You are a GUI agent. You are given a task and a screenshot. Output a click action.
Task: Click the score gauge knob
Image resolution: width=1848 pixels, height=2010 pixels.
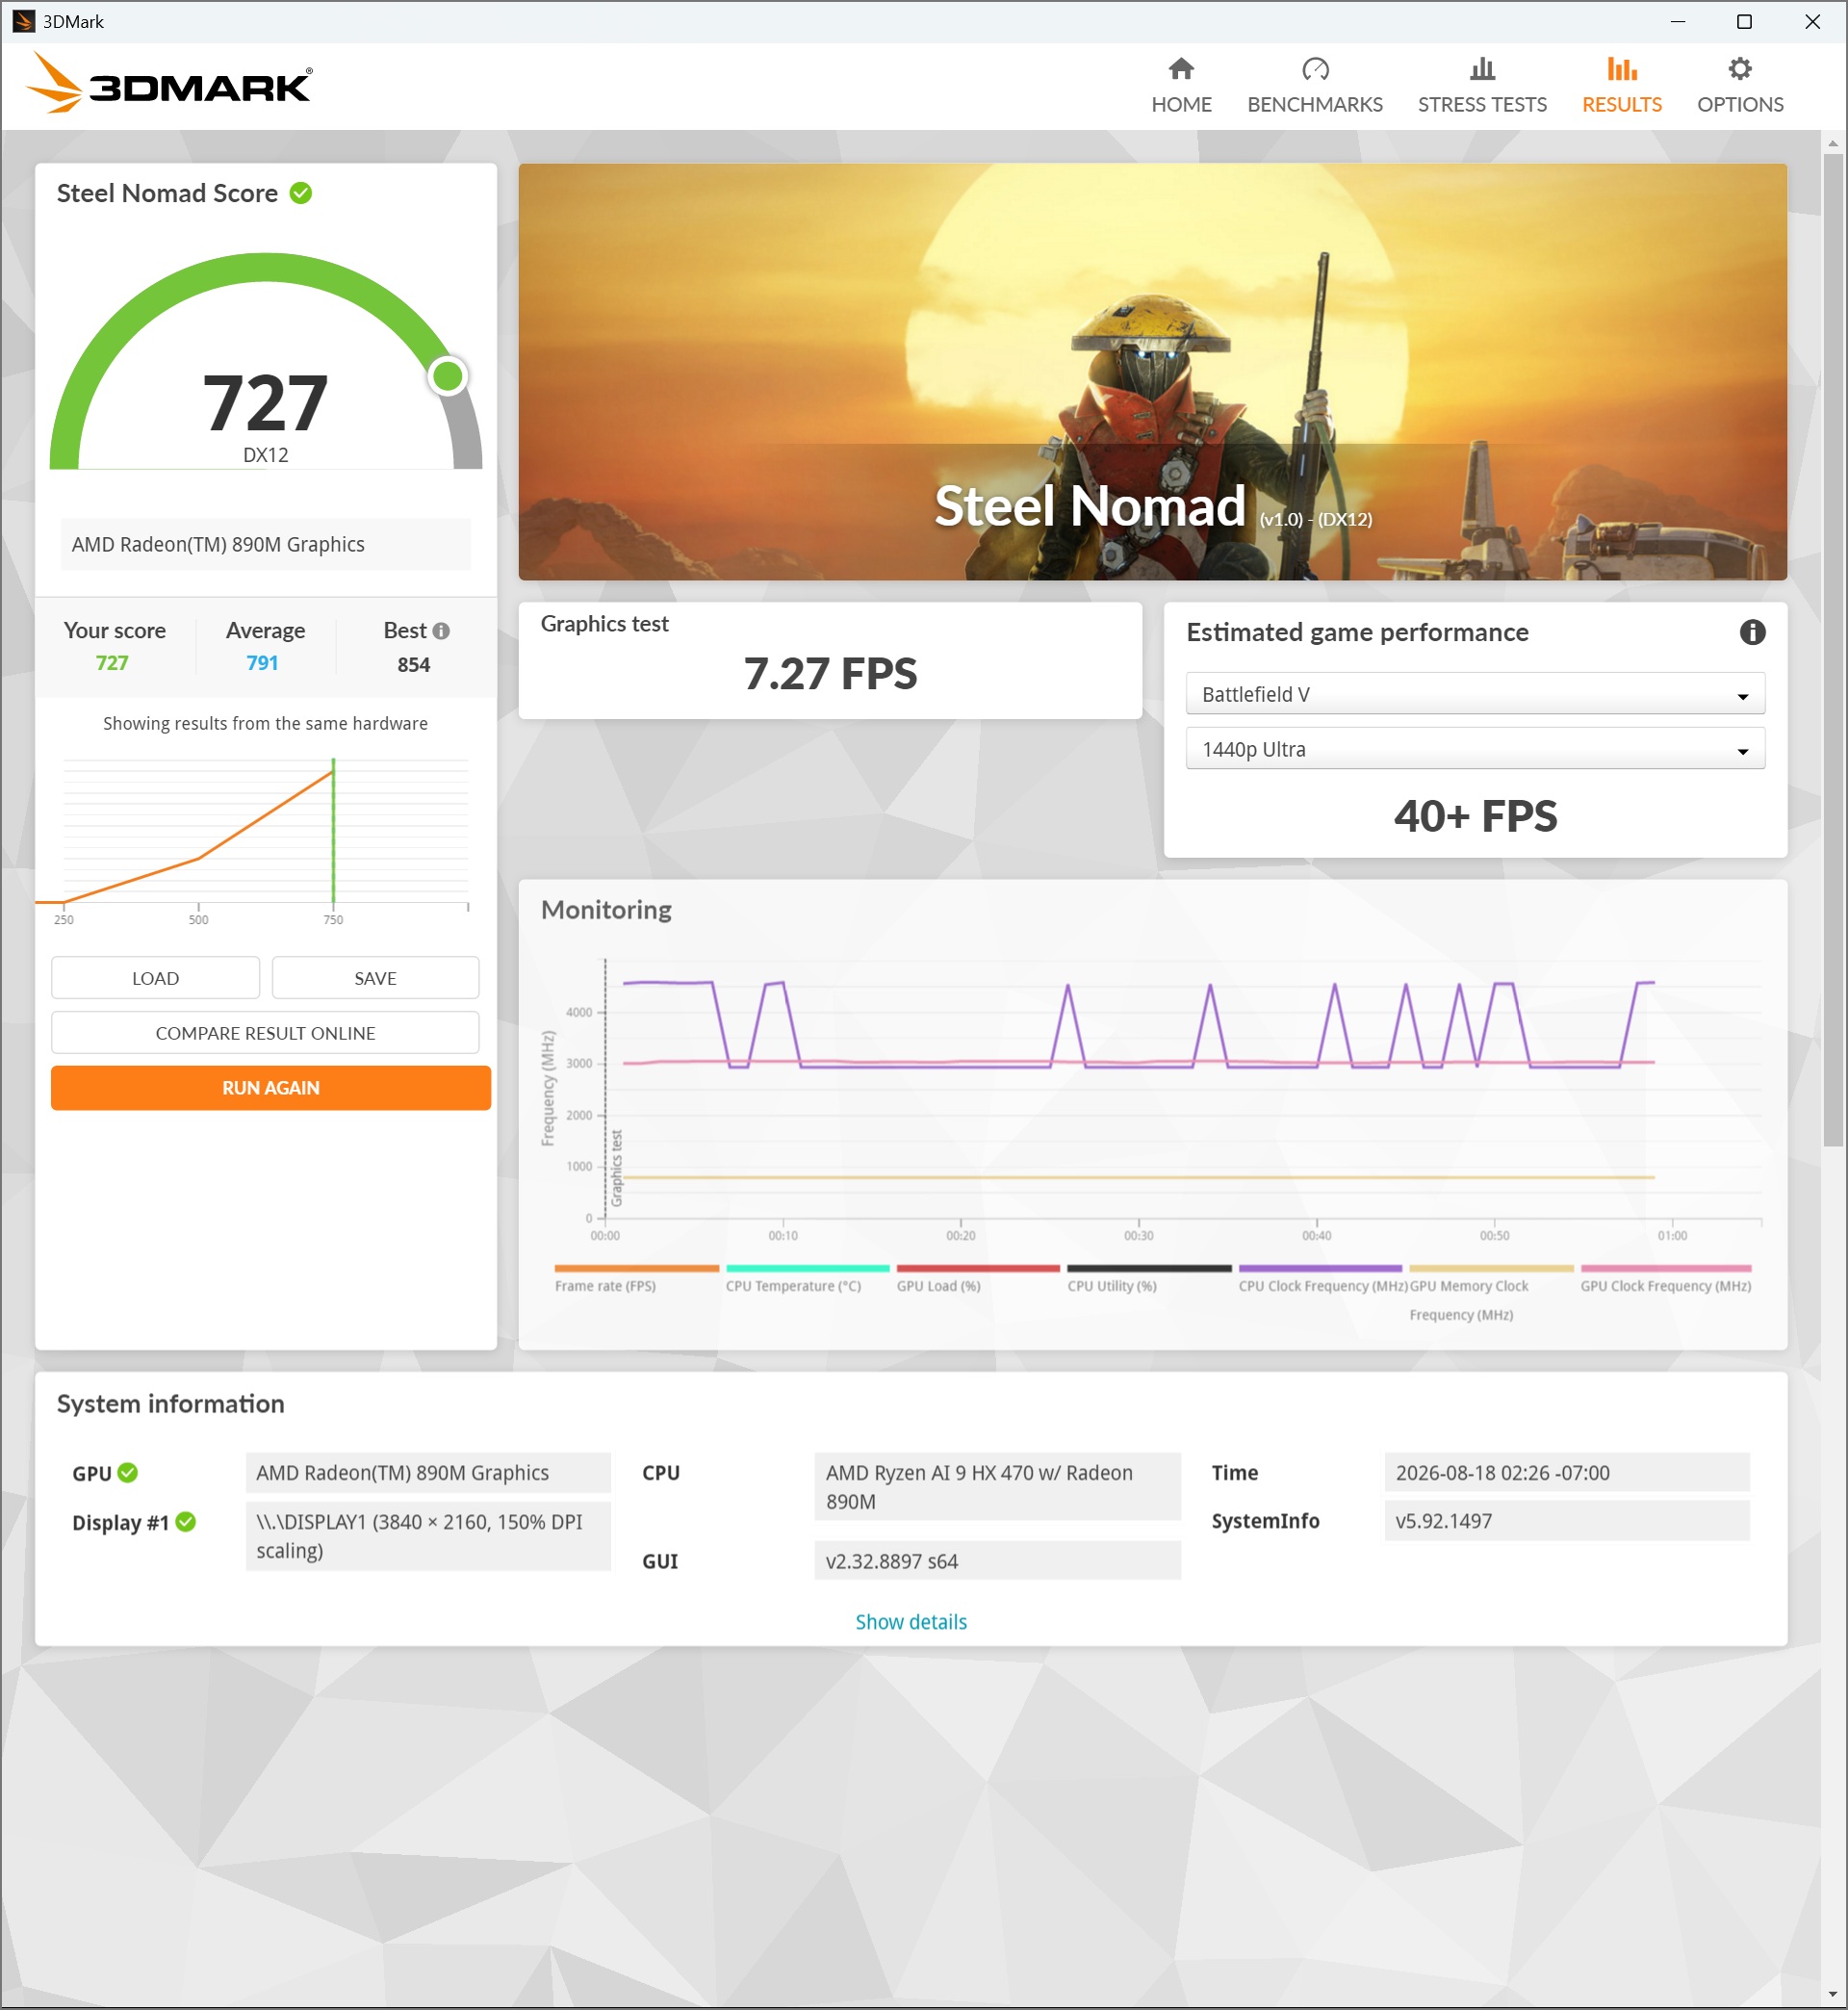tap(448, 376)
